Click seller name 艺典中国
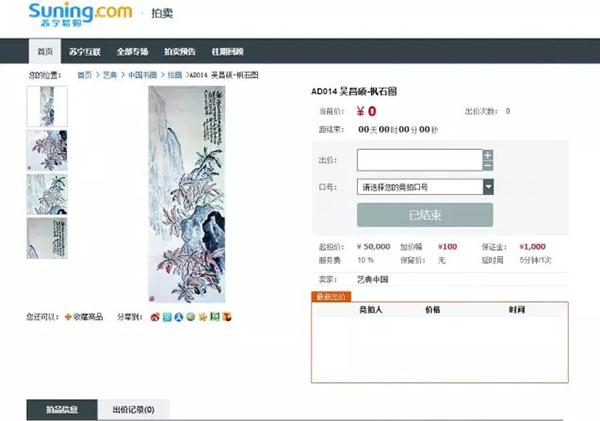This screenshot has height=421, width=600. point(373,279)
